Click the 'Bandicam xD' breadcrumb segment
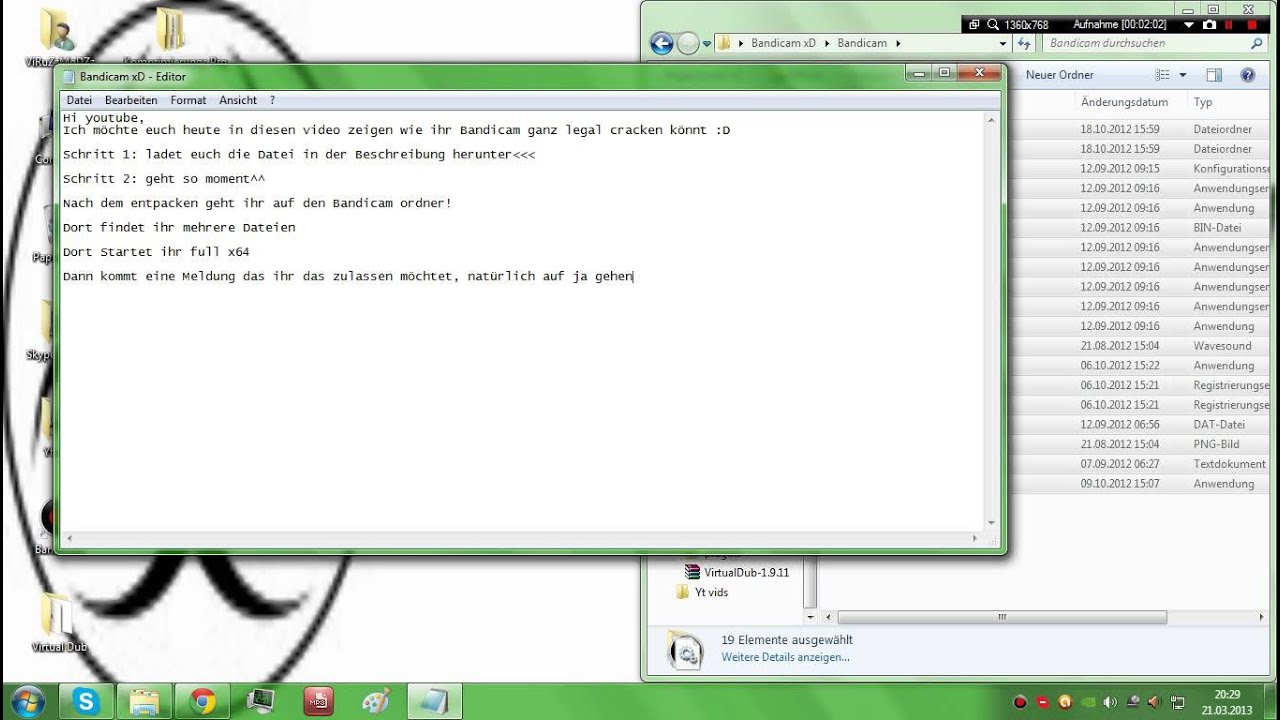The height and width of the screenshot is (720, 1280). point(783,43)
